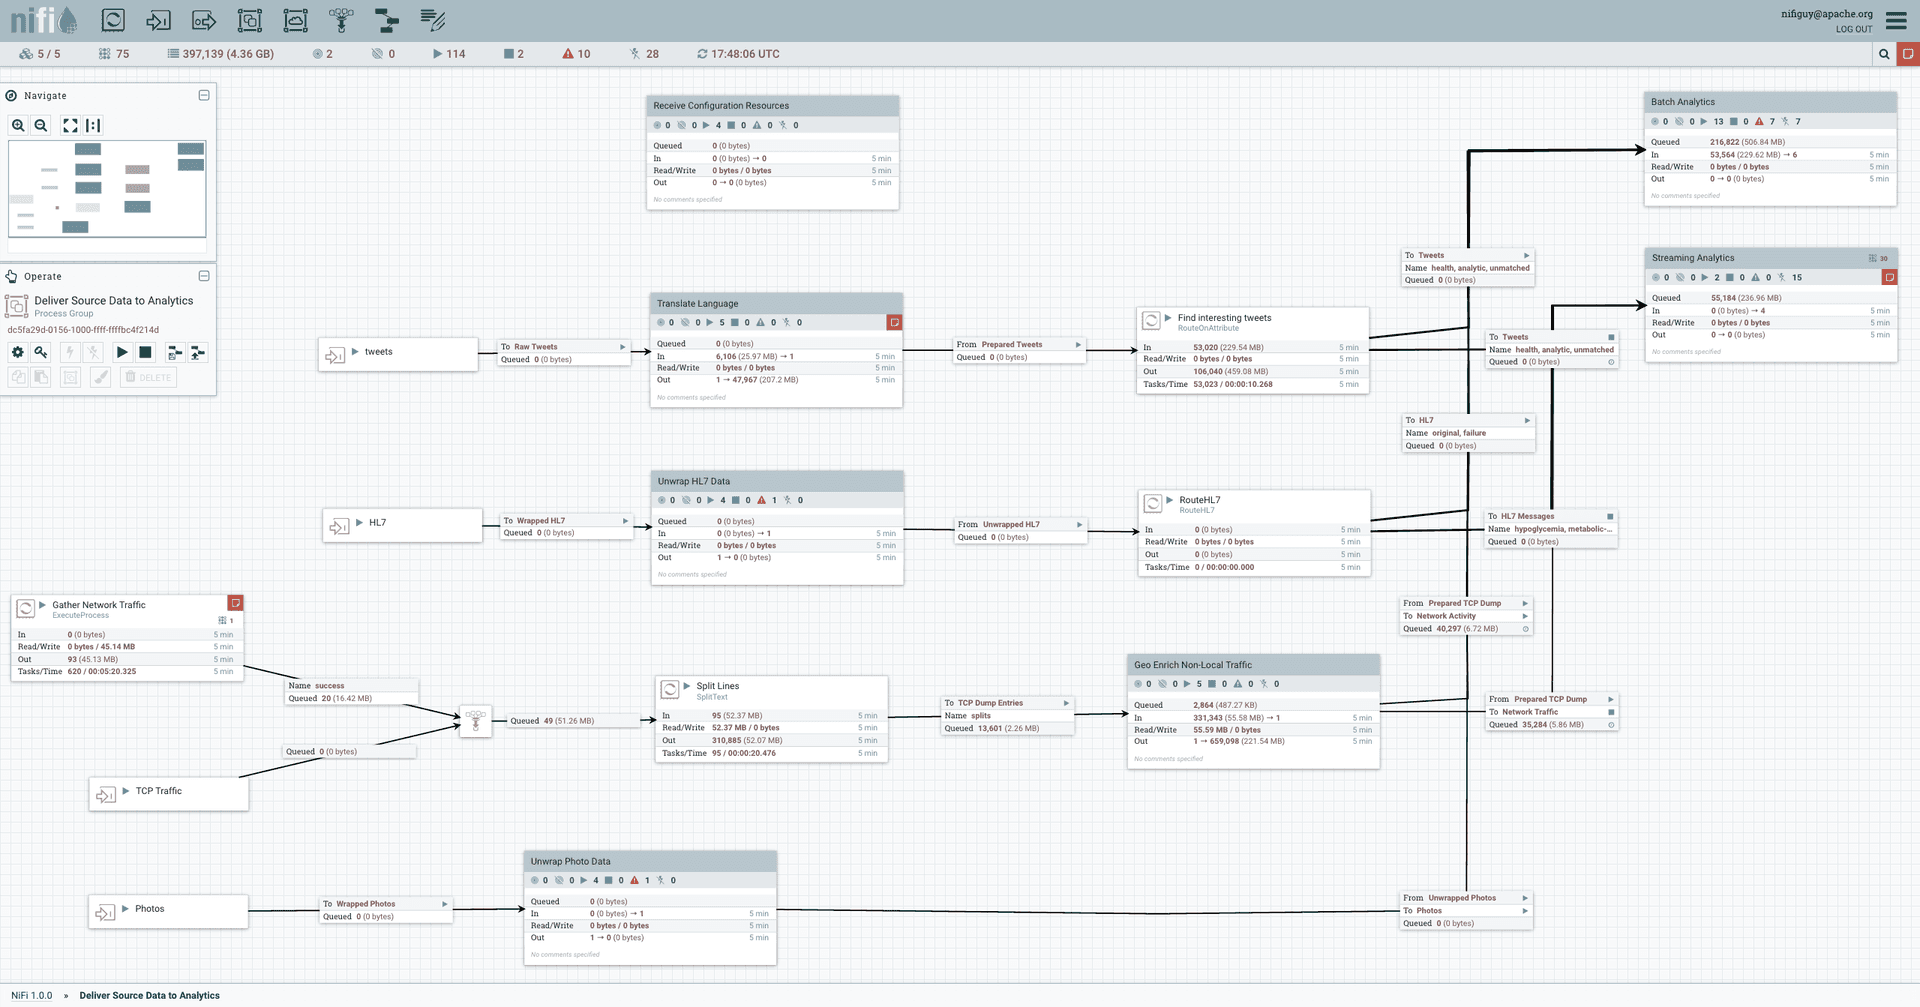Select the Remote Process Group toolbar icon

click(x=295, y=20)
